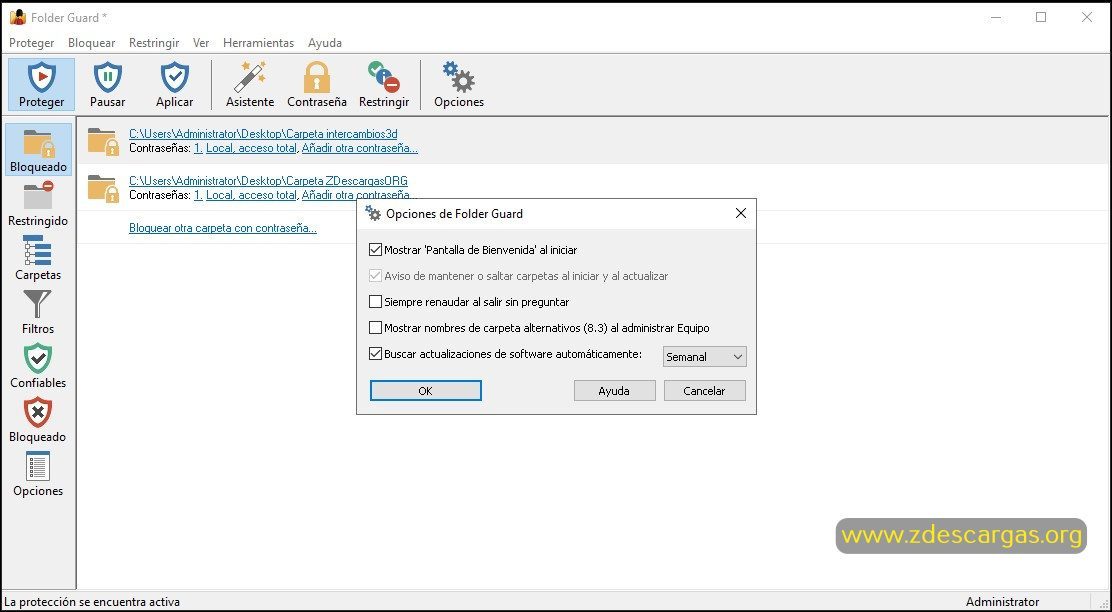The height and width of the screenshot is (612, 1112).
Task: Click the Aplicar shield toolbar icon
Action: [174, 84]
